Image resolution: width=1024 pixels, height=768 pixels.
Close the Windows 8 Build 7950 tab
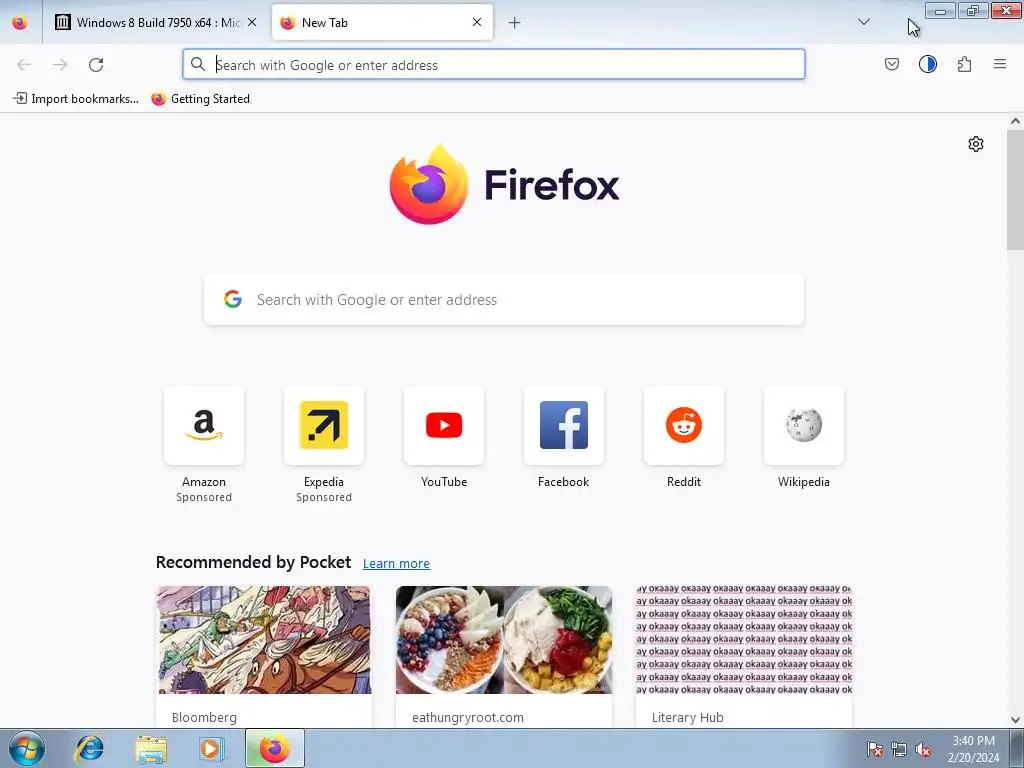(x=252, y=22)
